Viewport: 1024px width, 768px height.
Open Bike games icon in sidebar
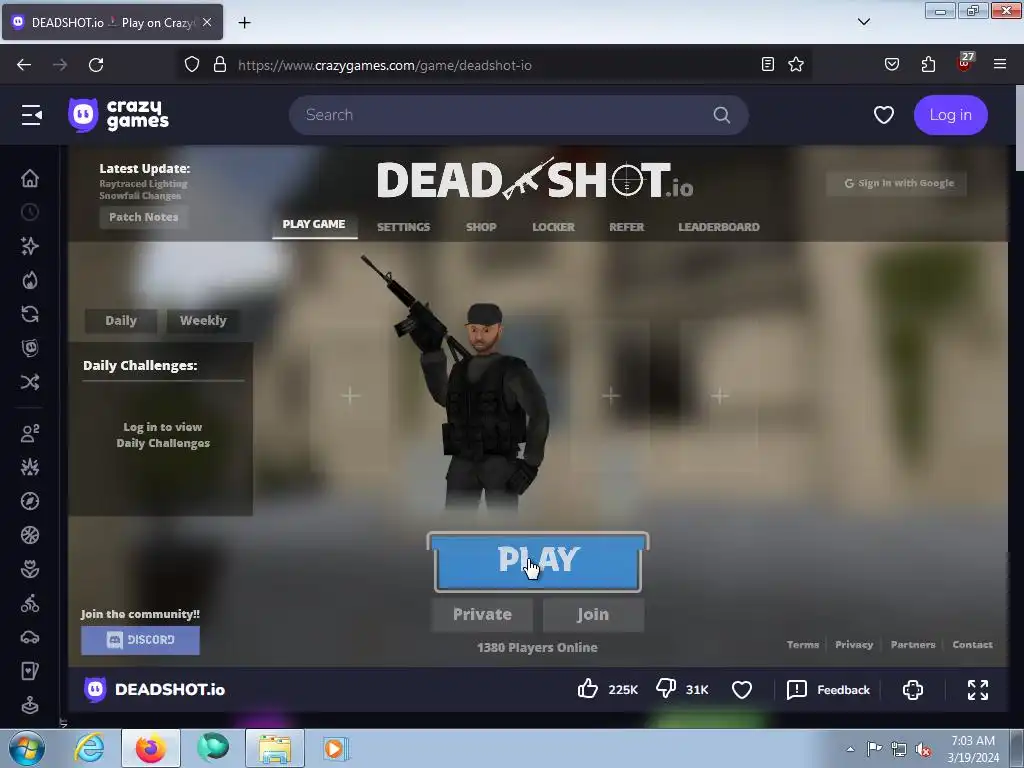click(30, 603)
